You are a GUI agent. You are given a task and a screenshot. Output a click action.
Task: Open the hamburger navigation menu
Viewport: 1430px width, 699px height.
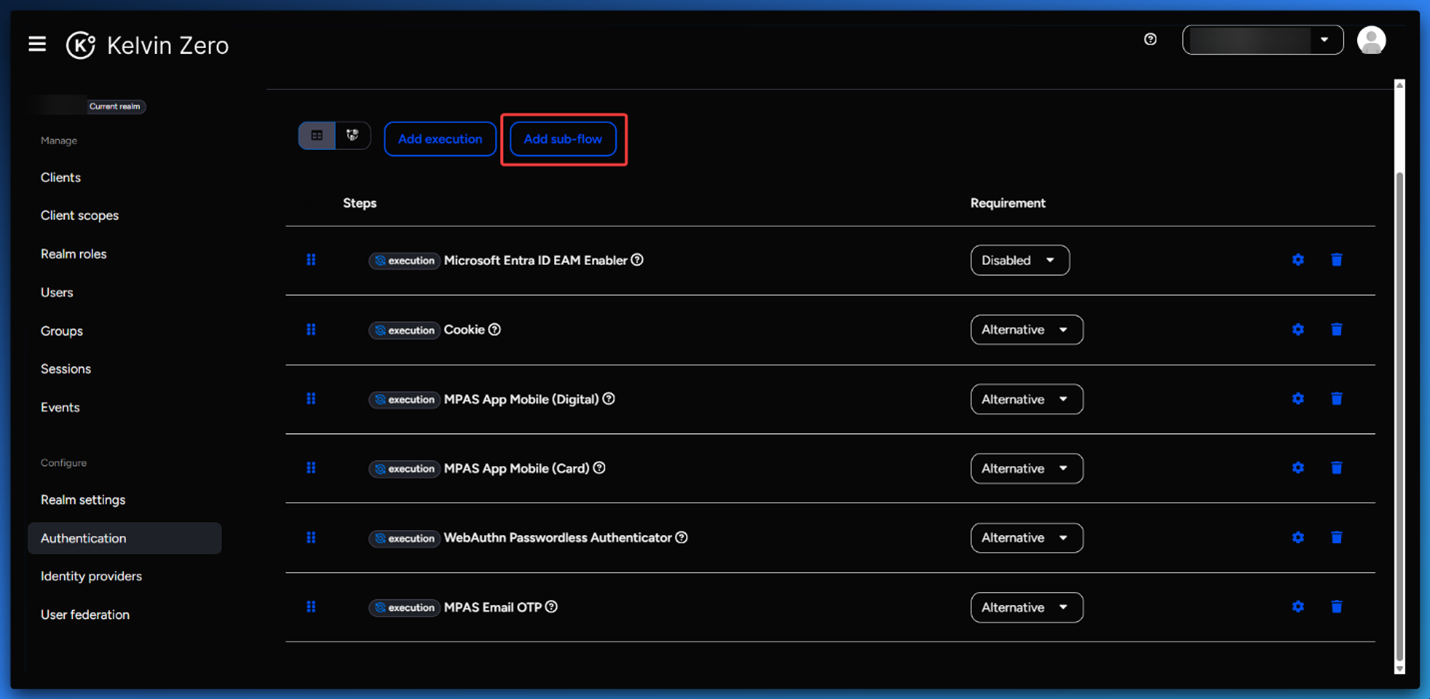point(37,44)
